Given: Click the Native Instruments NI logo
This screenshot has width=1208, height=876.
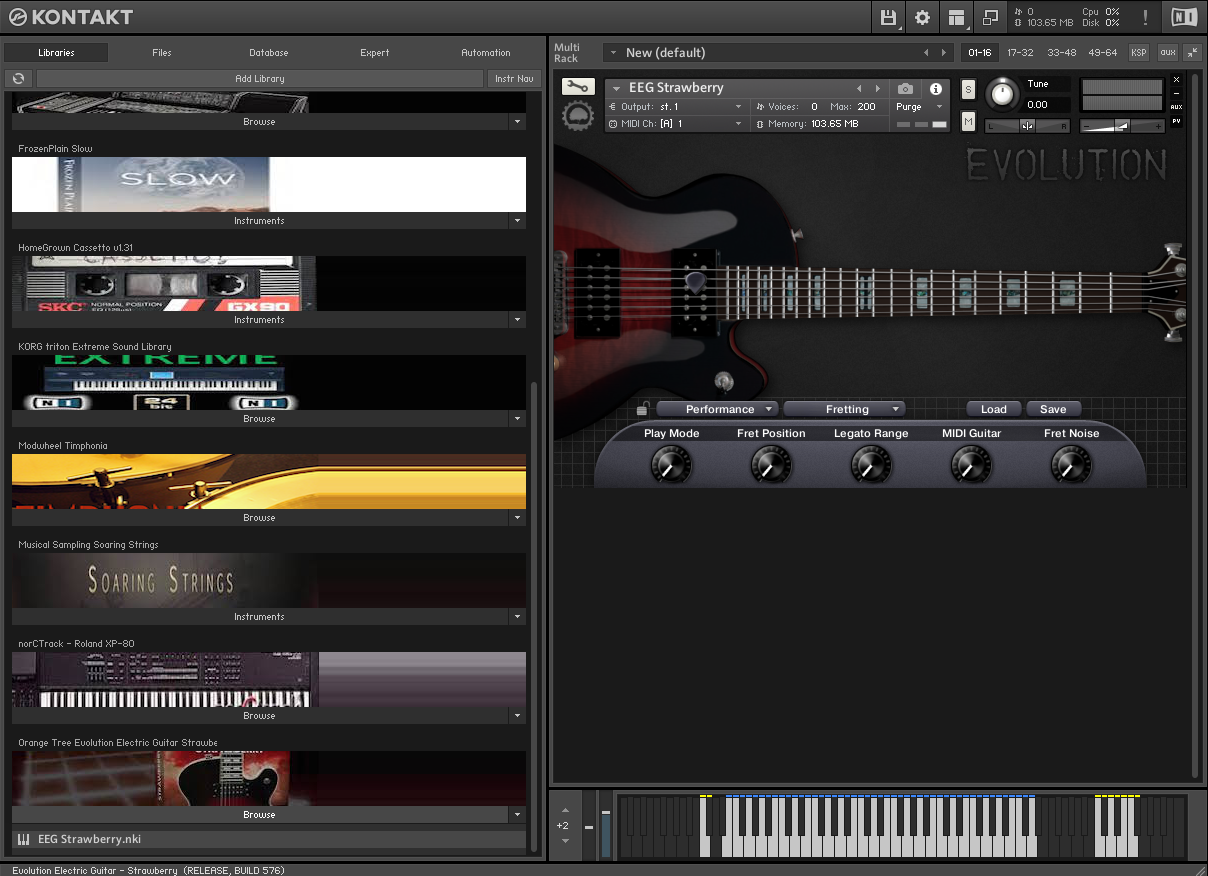Looking at the screenshot, I should pos(1183,17).
